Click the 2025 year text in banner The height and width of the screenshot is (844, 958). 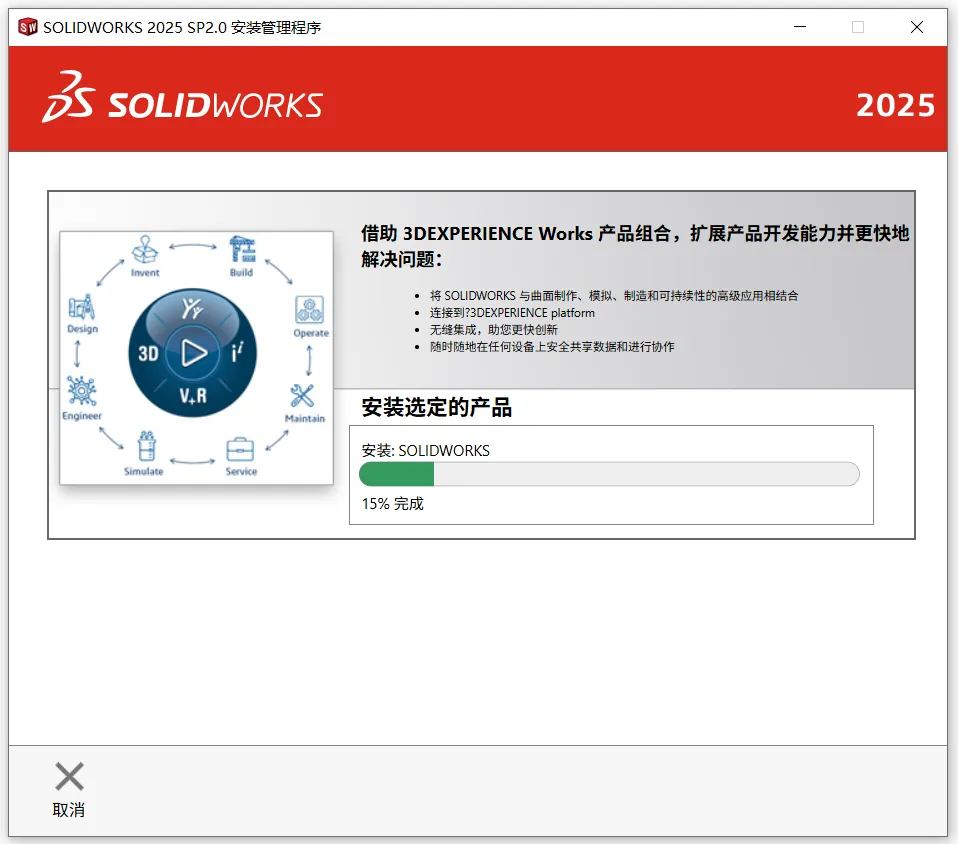coord(895,105)
